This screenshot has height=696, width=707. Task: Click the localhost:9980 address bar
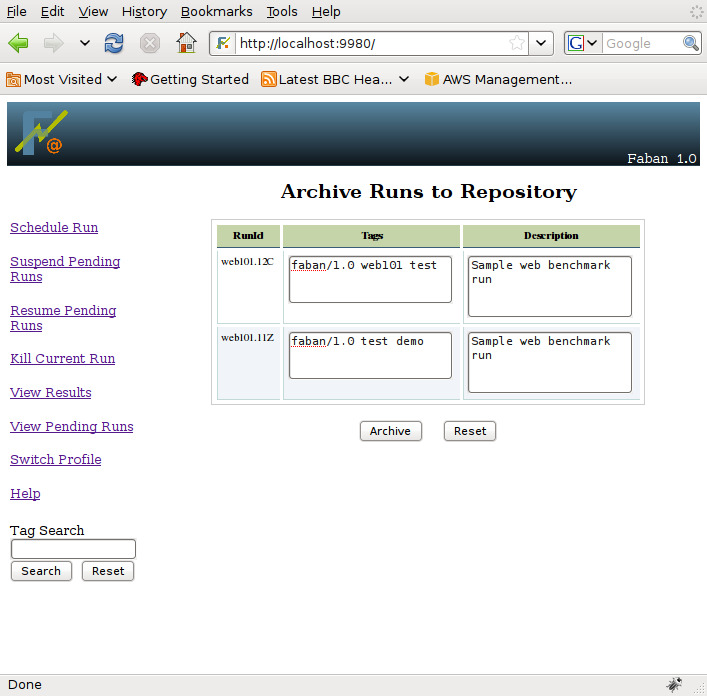pos(370,43)
